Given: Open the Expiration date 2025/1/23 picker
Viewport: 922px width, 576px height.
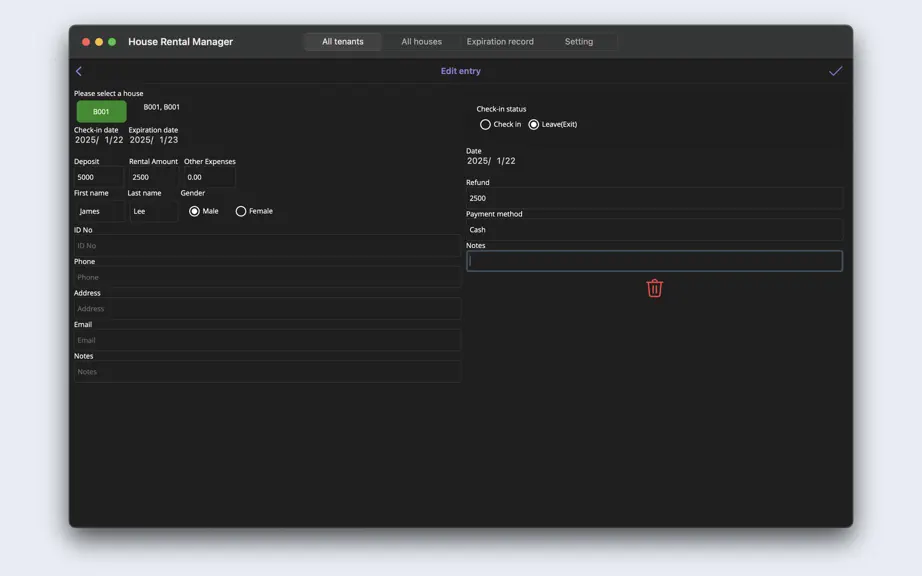Looking at the screenshot, I should pos(153,140).
